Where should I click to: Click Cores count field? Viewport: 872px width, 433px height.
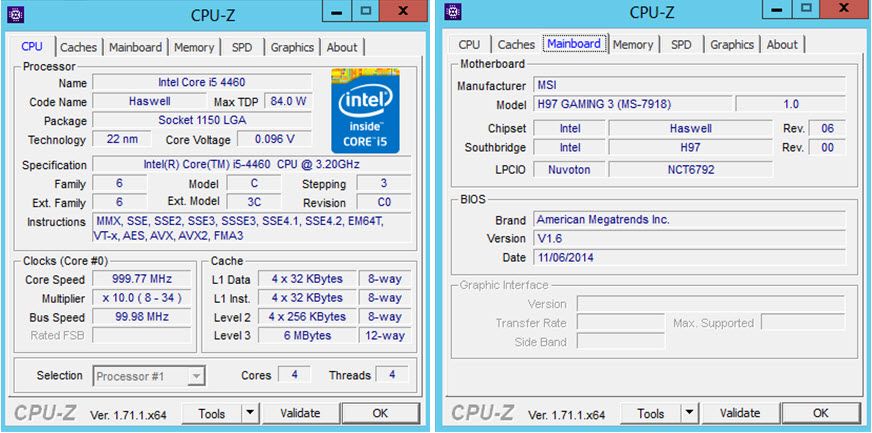coord(294,375)
